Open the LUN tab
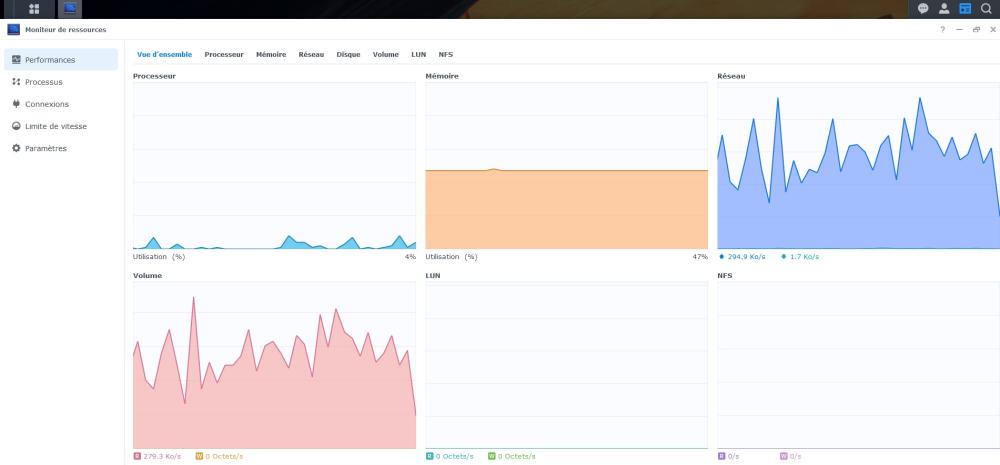 (419, 54)
